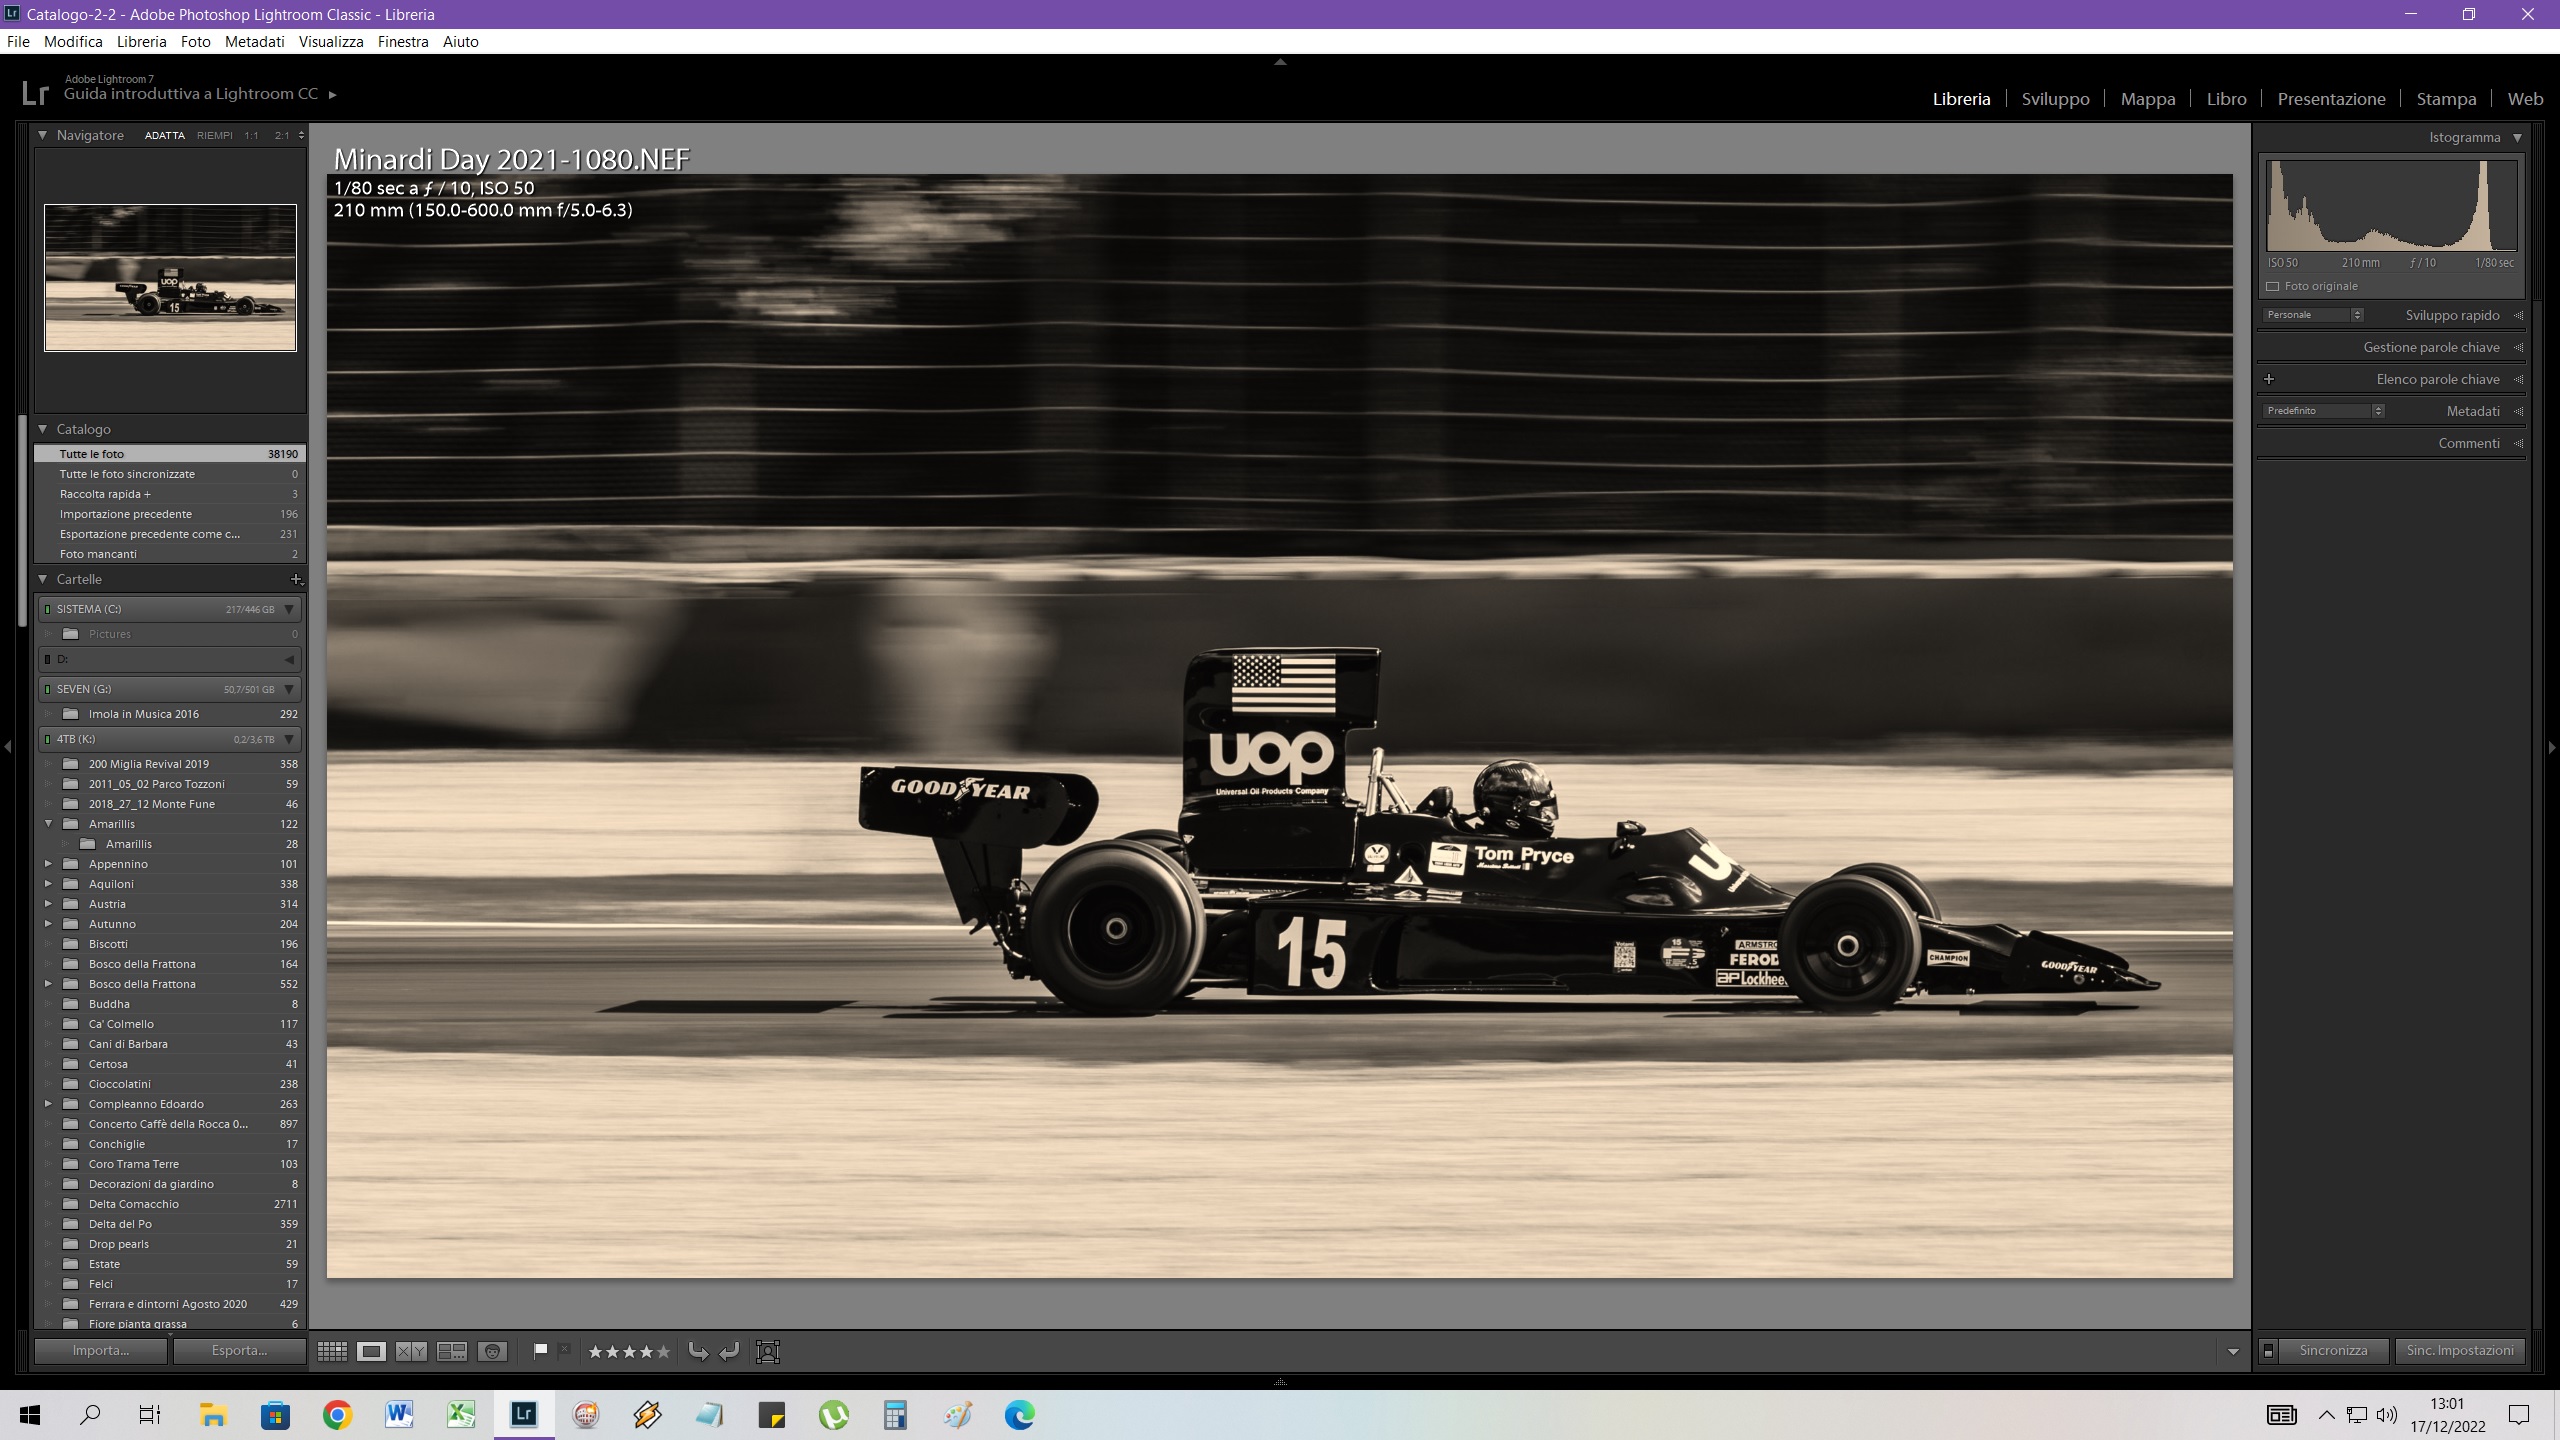Viewport: 2560px width, 1440px height.
Task: Collapse the Istogramma panel
Action: tap(2517, 138)
